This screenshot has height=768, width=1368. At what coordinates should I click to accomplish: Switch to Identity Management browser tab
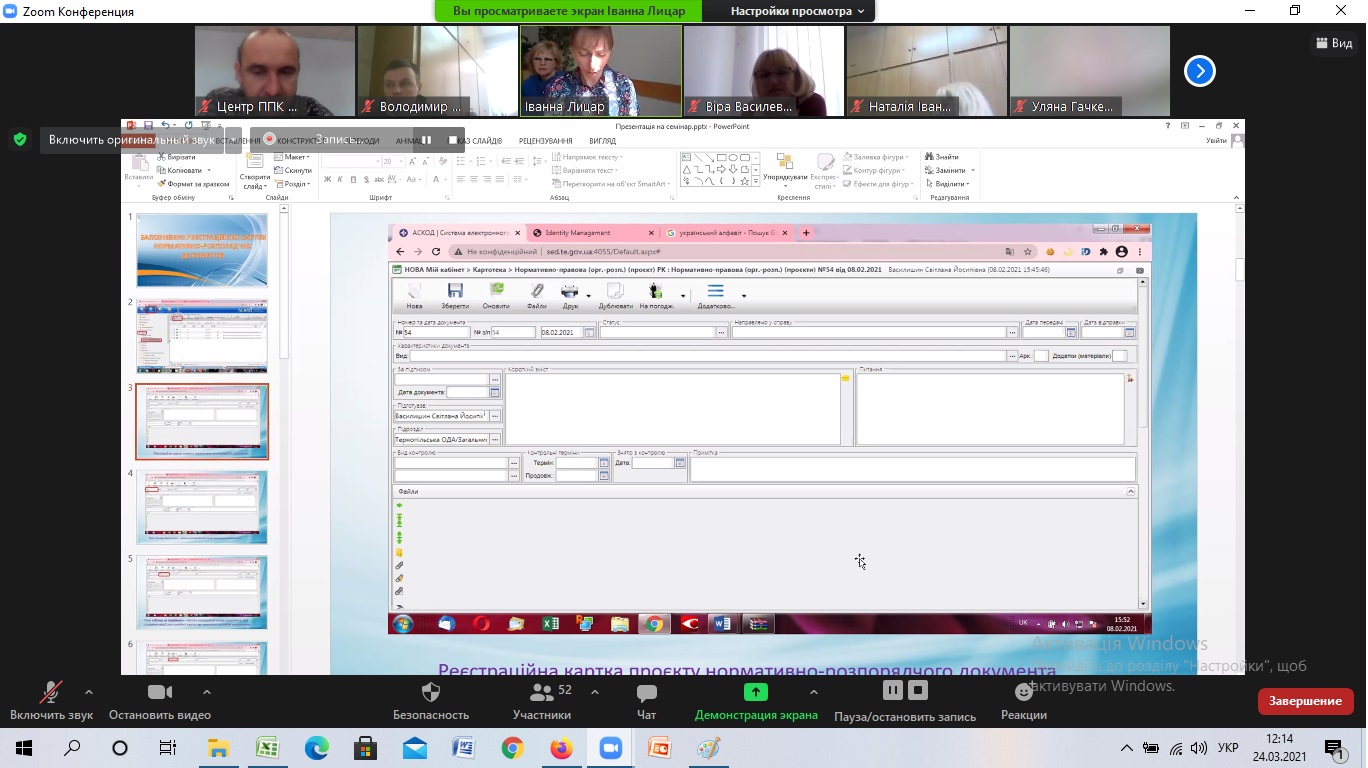pos(590,232)
